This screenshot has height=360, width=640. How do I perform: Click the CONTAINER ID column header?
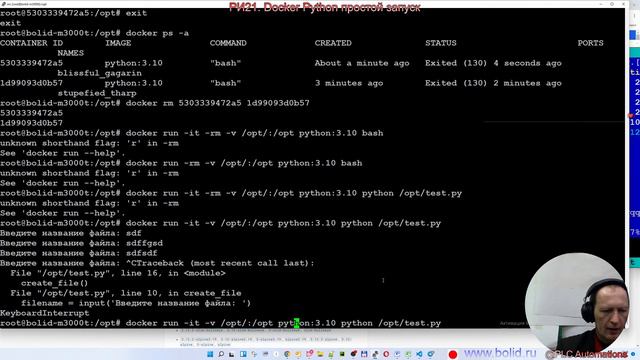point(31,43)
